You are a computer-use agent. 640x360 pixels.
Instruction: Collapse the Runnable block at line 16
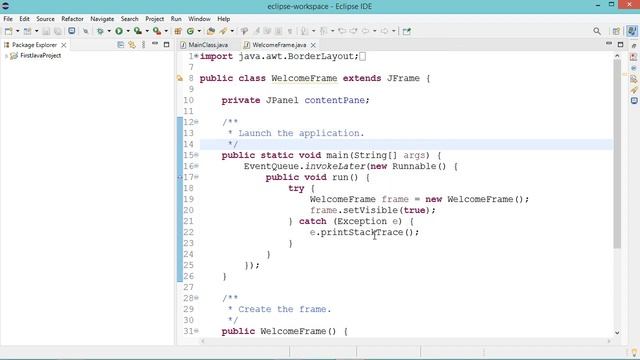[x=196, y=166]
